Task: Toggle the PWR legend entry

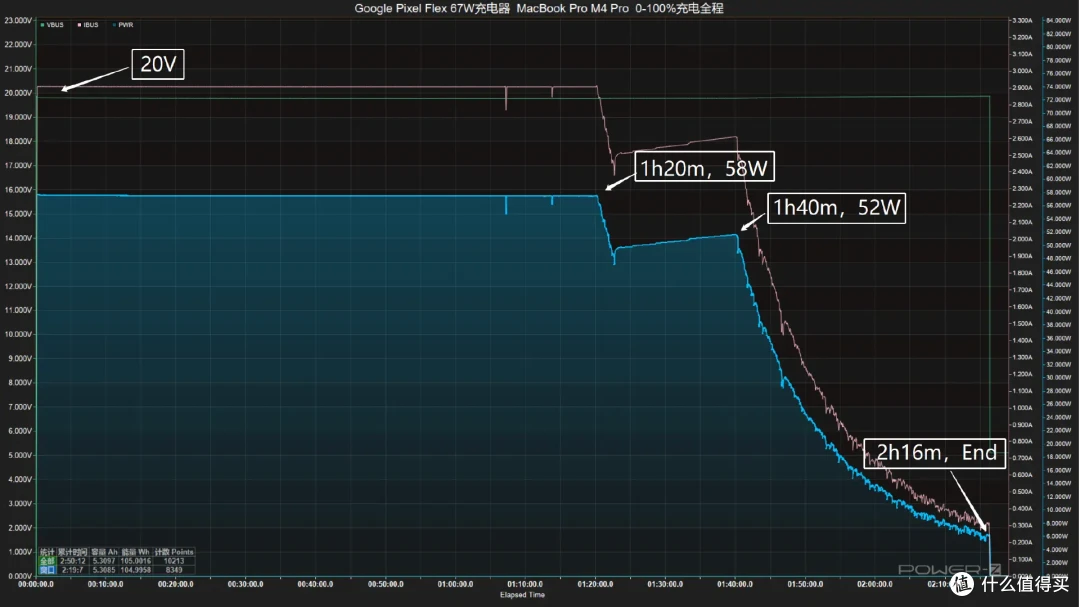Action: (123, 25)
